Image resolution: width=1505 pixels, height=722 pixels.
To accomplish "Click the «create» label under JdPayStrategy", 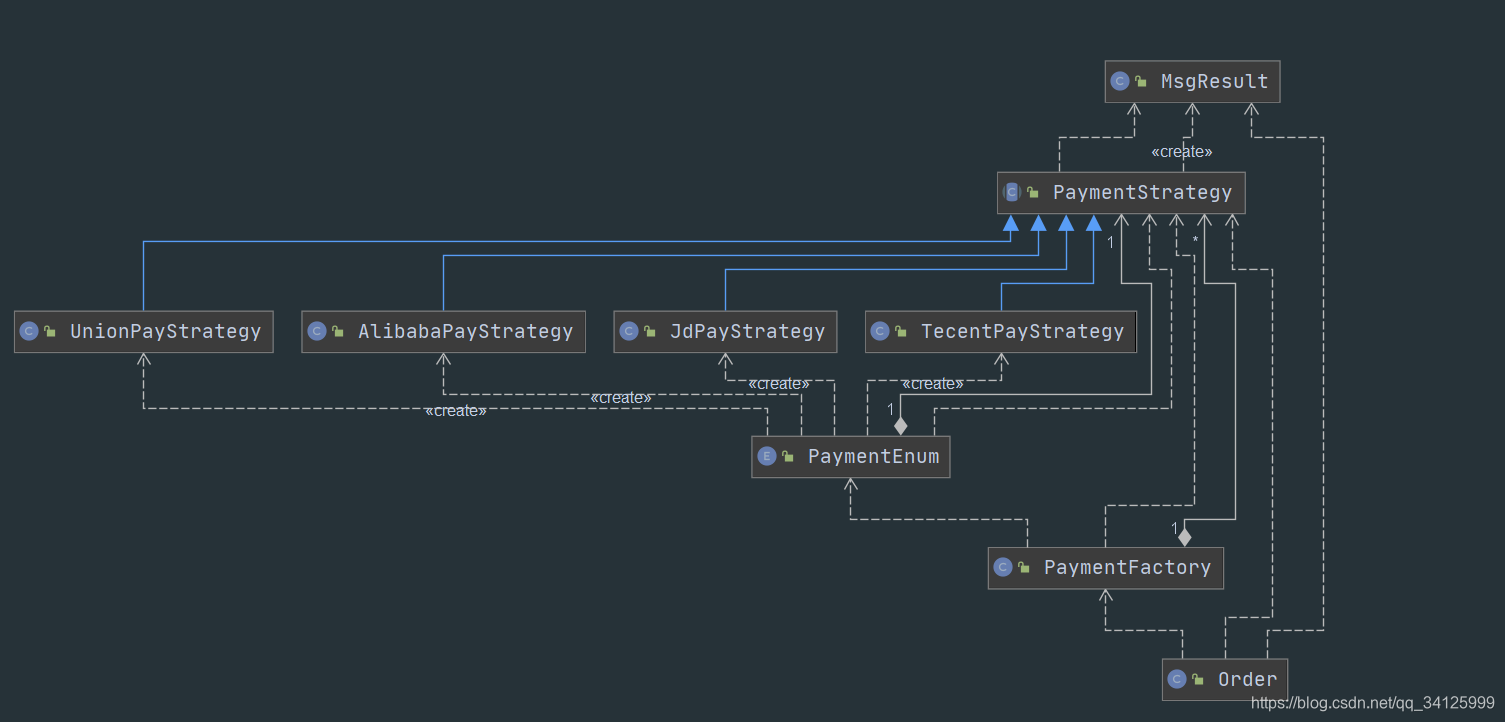I will coord(779,384).
